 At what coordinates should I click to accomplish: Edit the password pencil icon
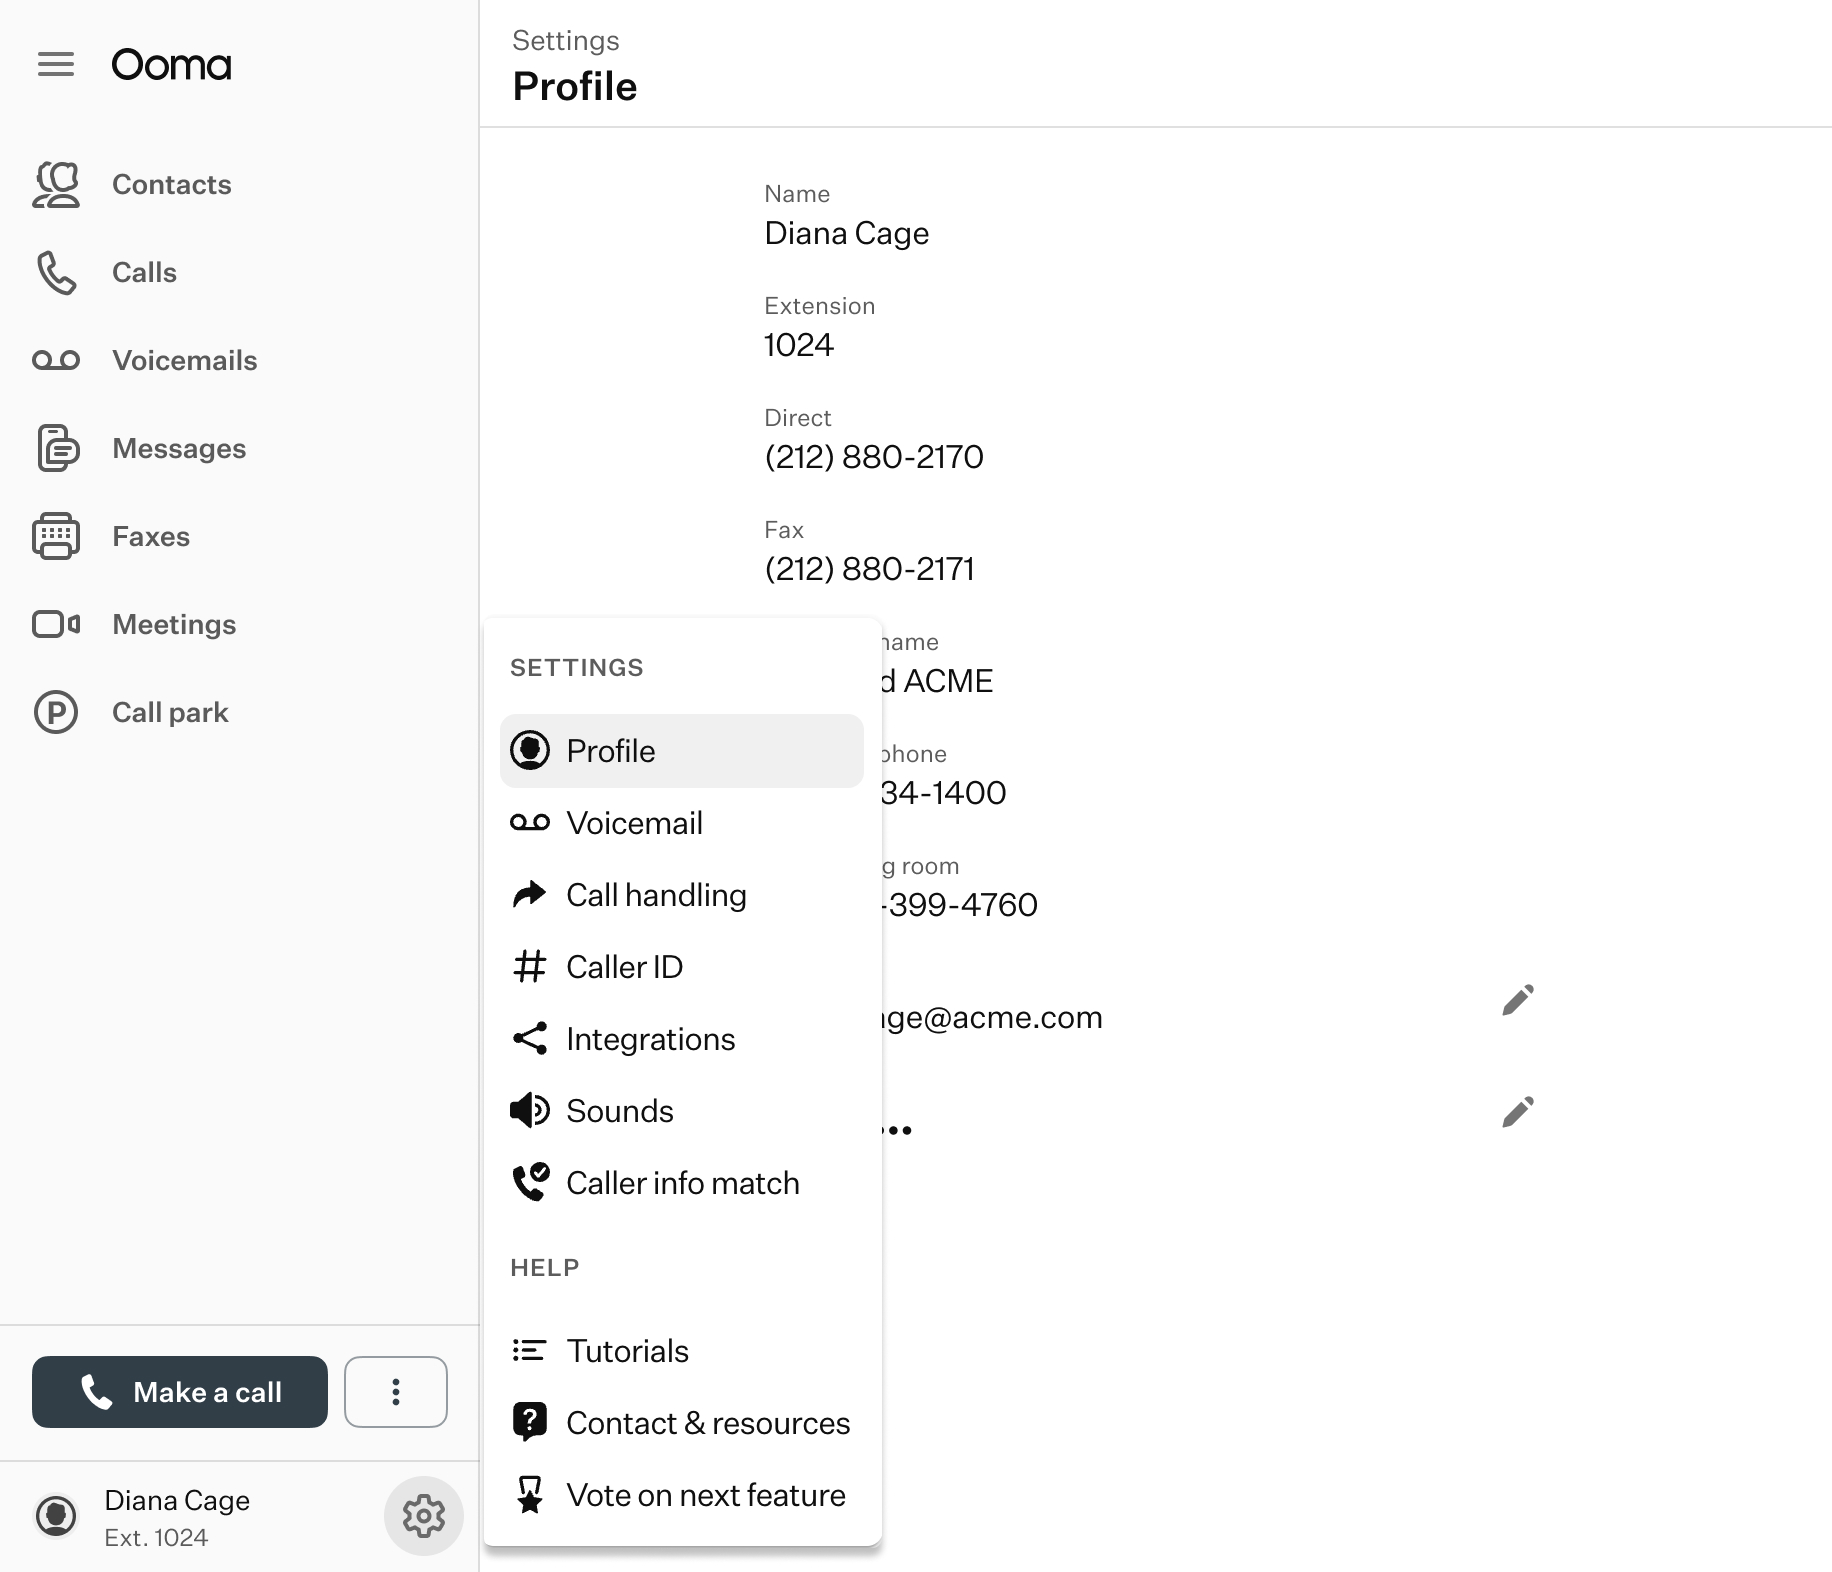(1517, 1112)
